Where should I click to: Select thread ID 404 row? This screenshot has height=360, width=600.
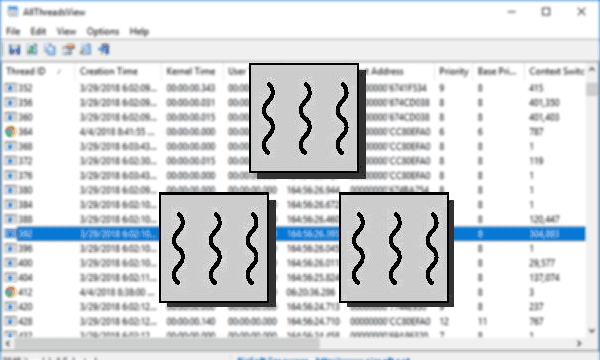295,277
